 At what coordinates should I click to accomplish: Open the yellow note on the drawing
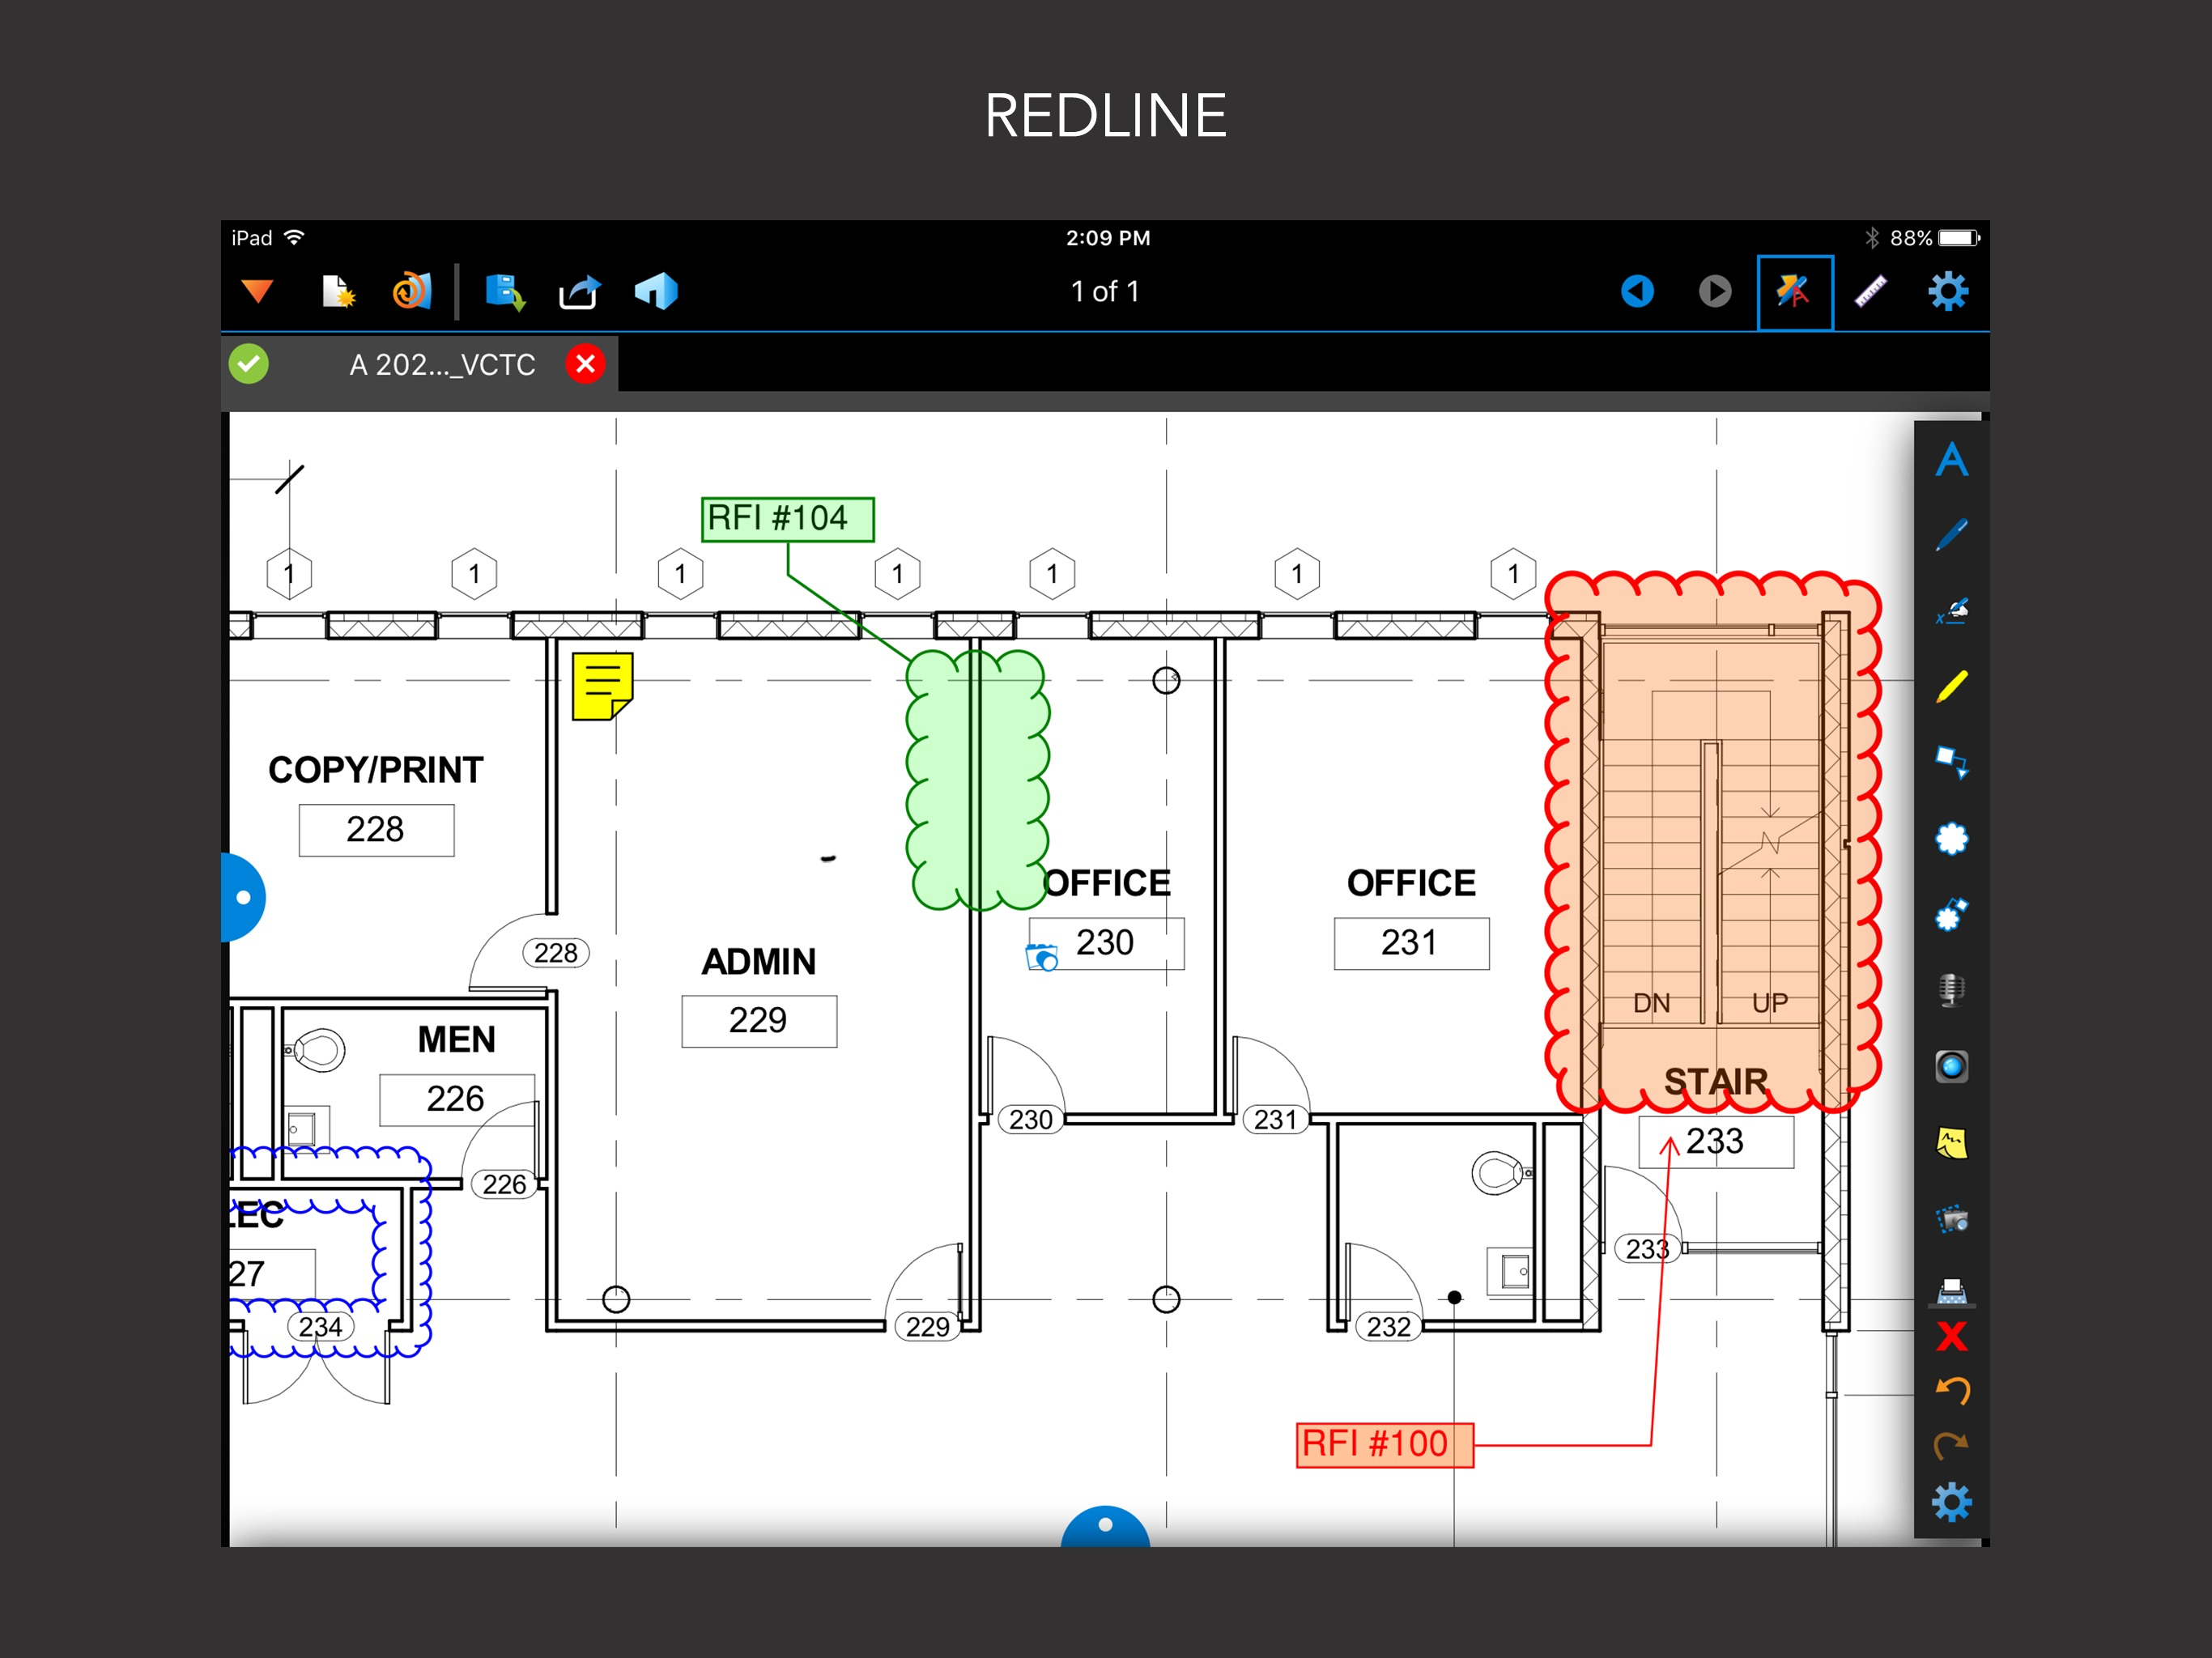coord(602,686)
